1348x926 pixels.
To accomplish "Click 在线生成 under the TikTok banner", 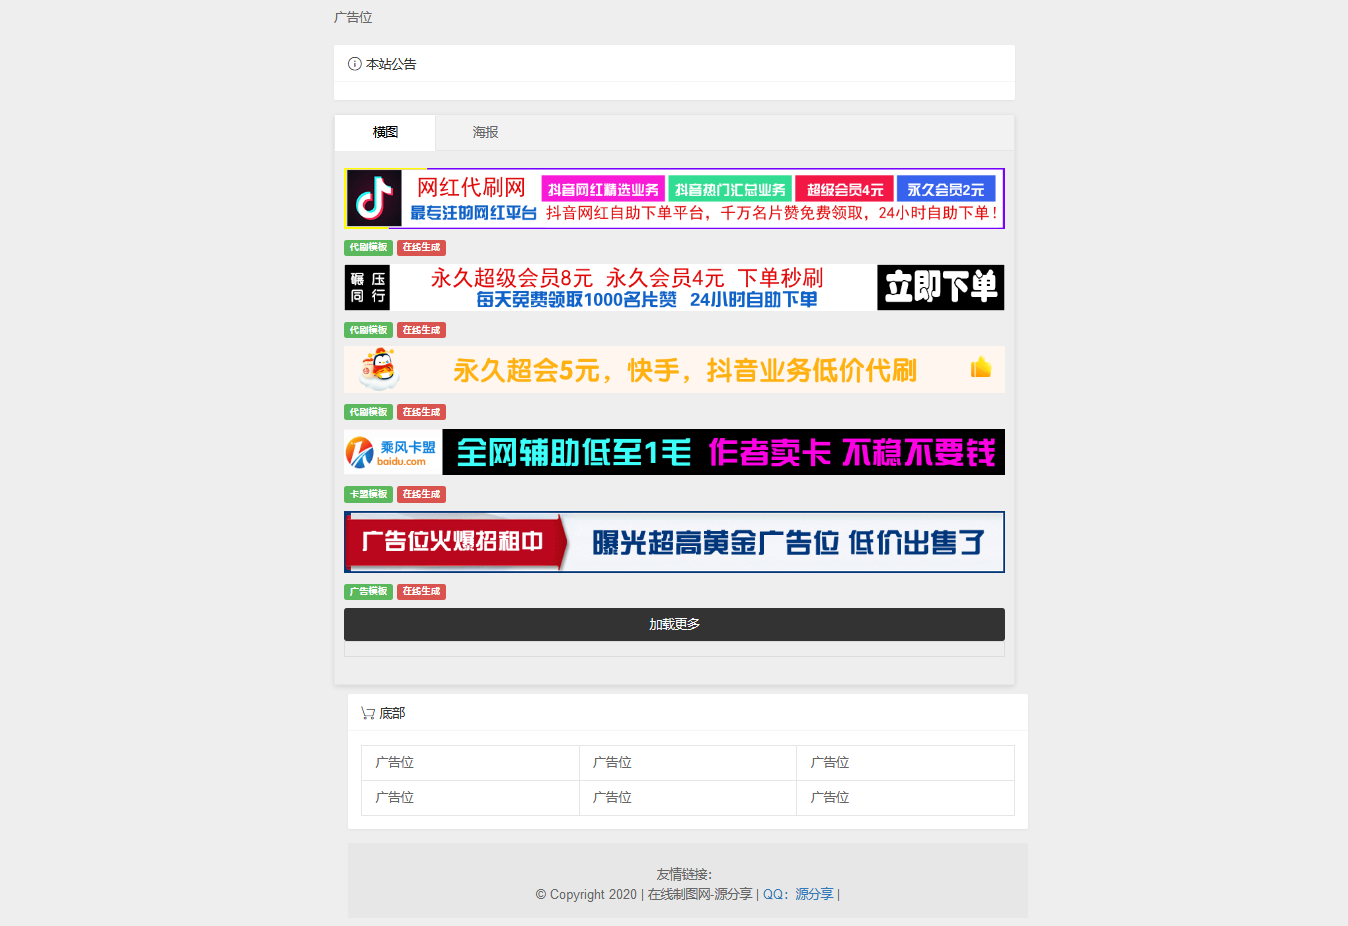I will click(421, 247).
